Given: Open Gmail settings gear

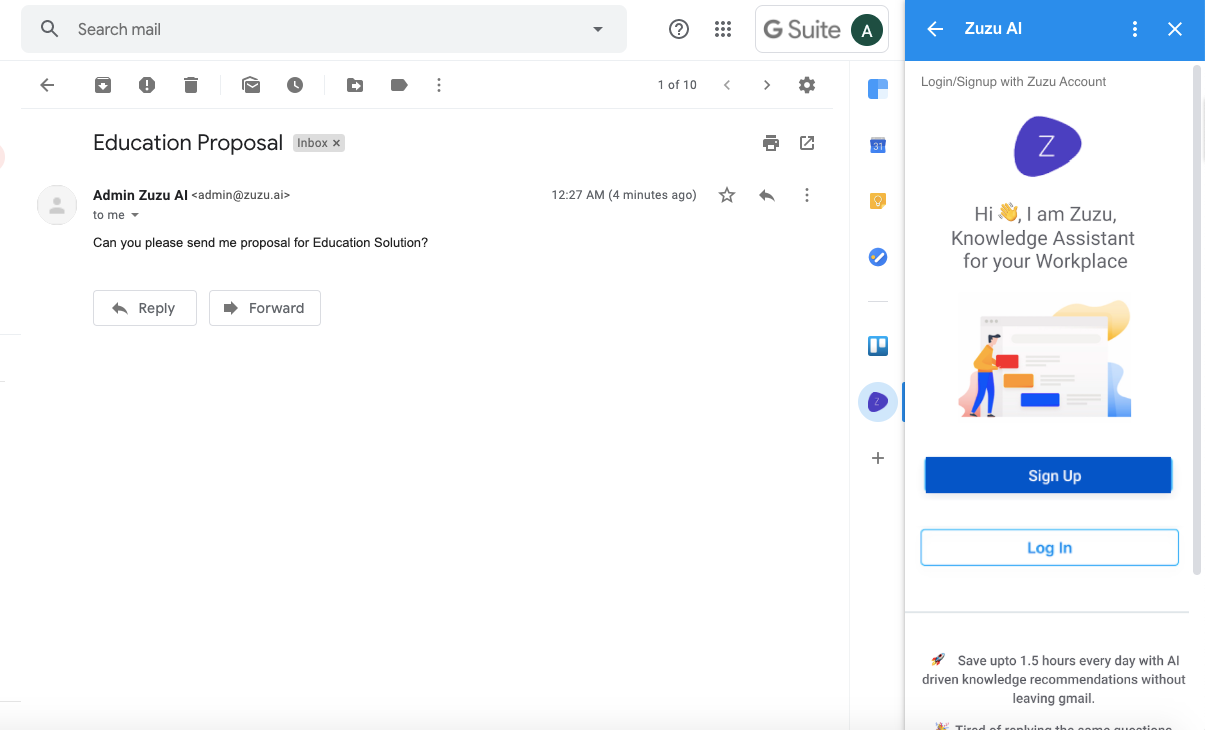Looking at the screenshot, I should coord(807,85).
